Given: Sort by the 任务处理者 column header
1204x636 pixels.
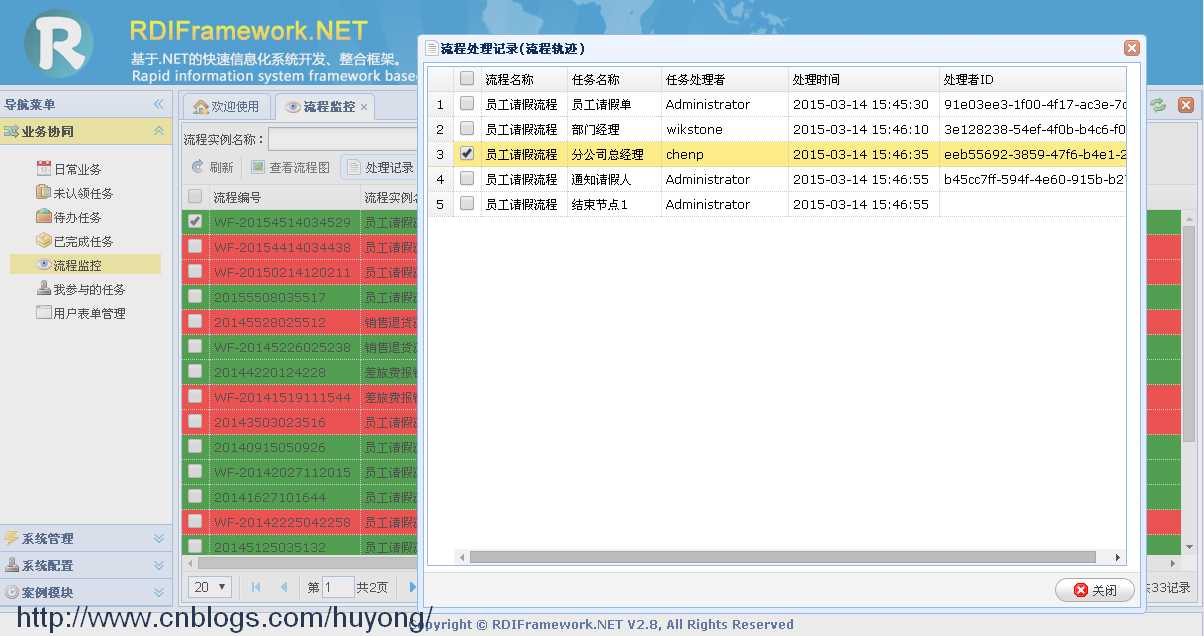Looking at the screenshot, I should coord(724,79).
